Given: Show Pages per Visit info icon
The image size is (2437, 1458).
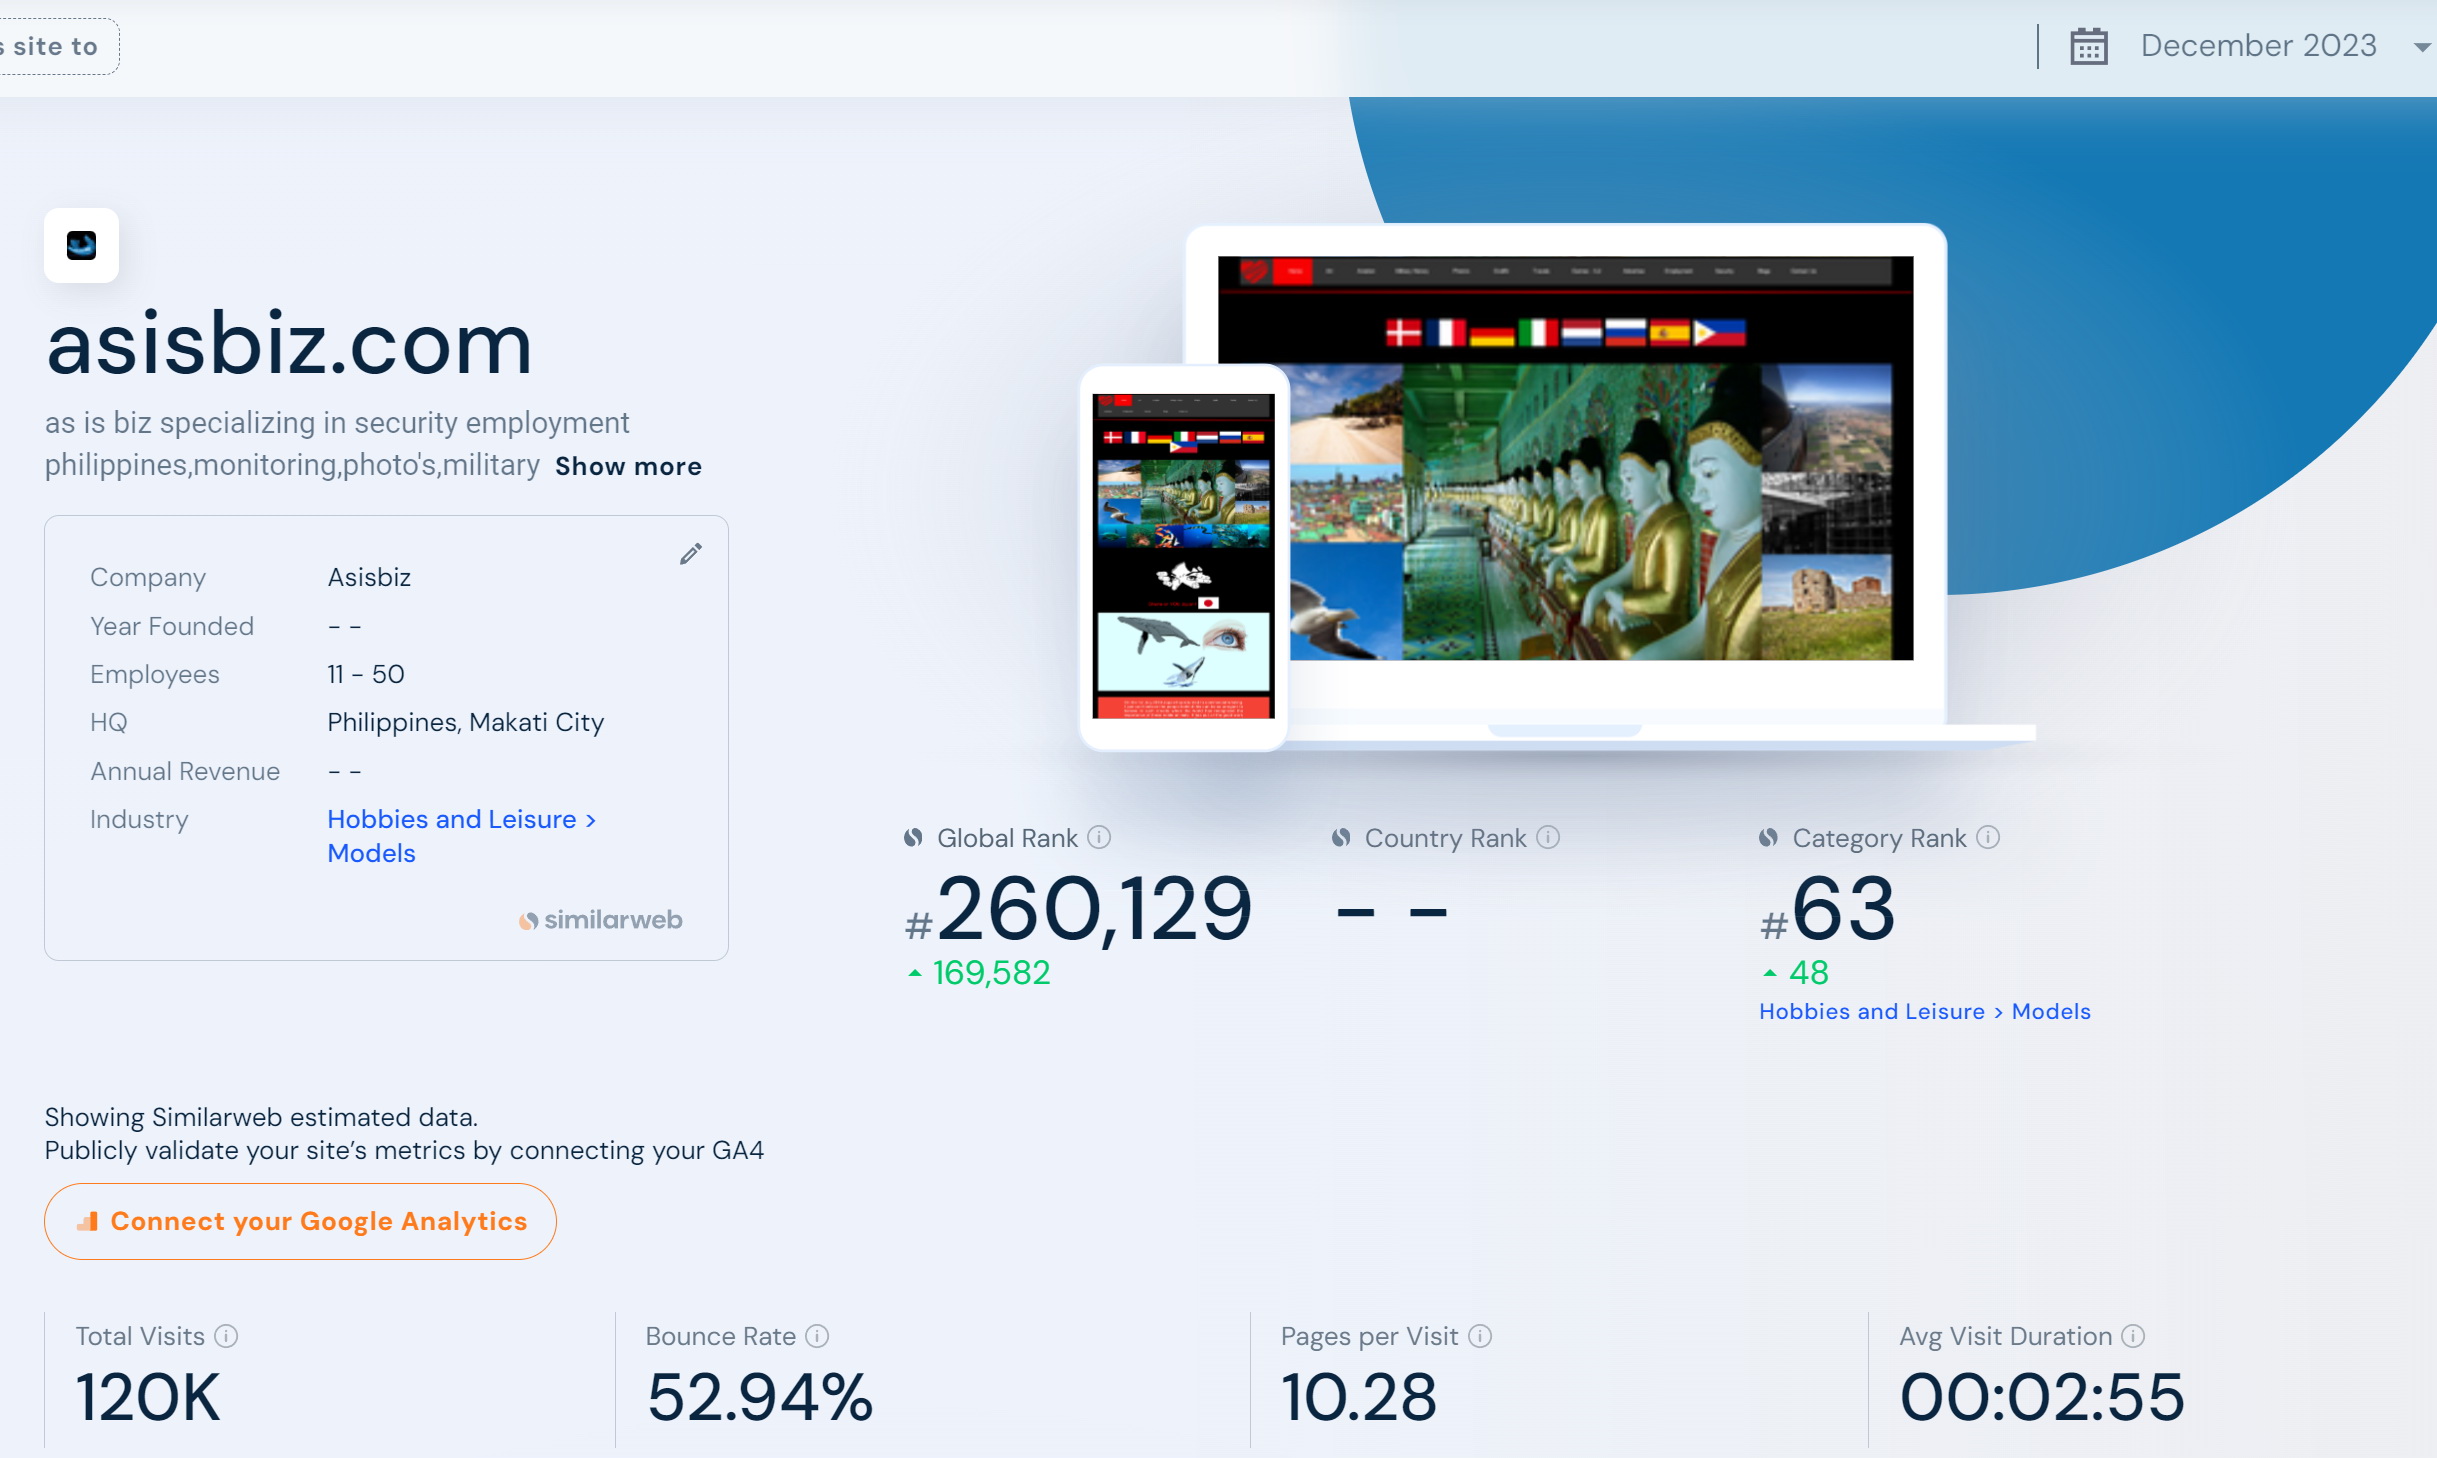Looking at the screenshot, I should coord(1481,1336).
